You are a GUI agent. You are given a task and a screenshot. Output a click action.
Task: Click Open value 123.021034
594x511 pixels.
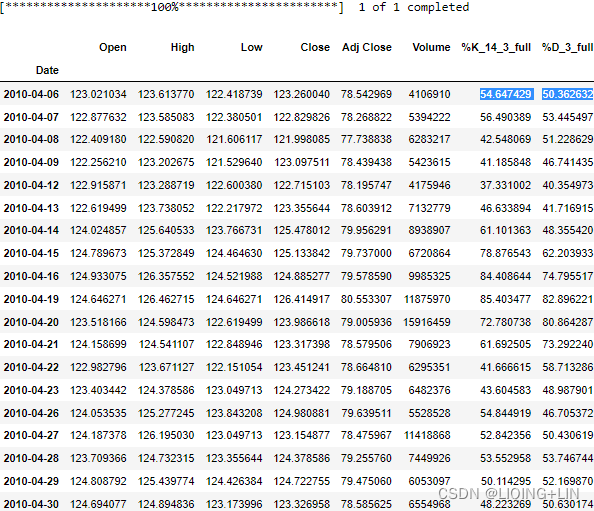[98, 94]
